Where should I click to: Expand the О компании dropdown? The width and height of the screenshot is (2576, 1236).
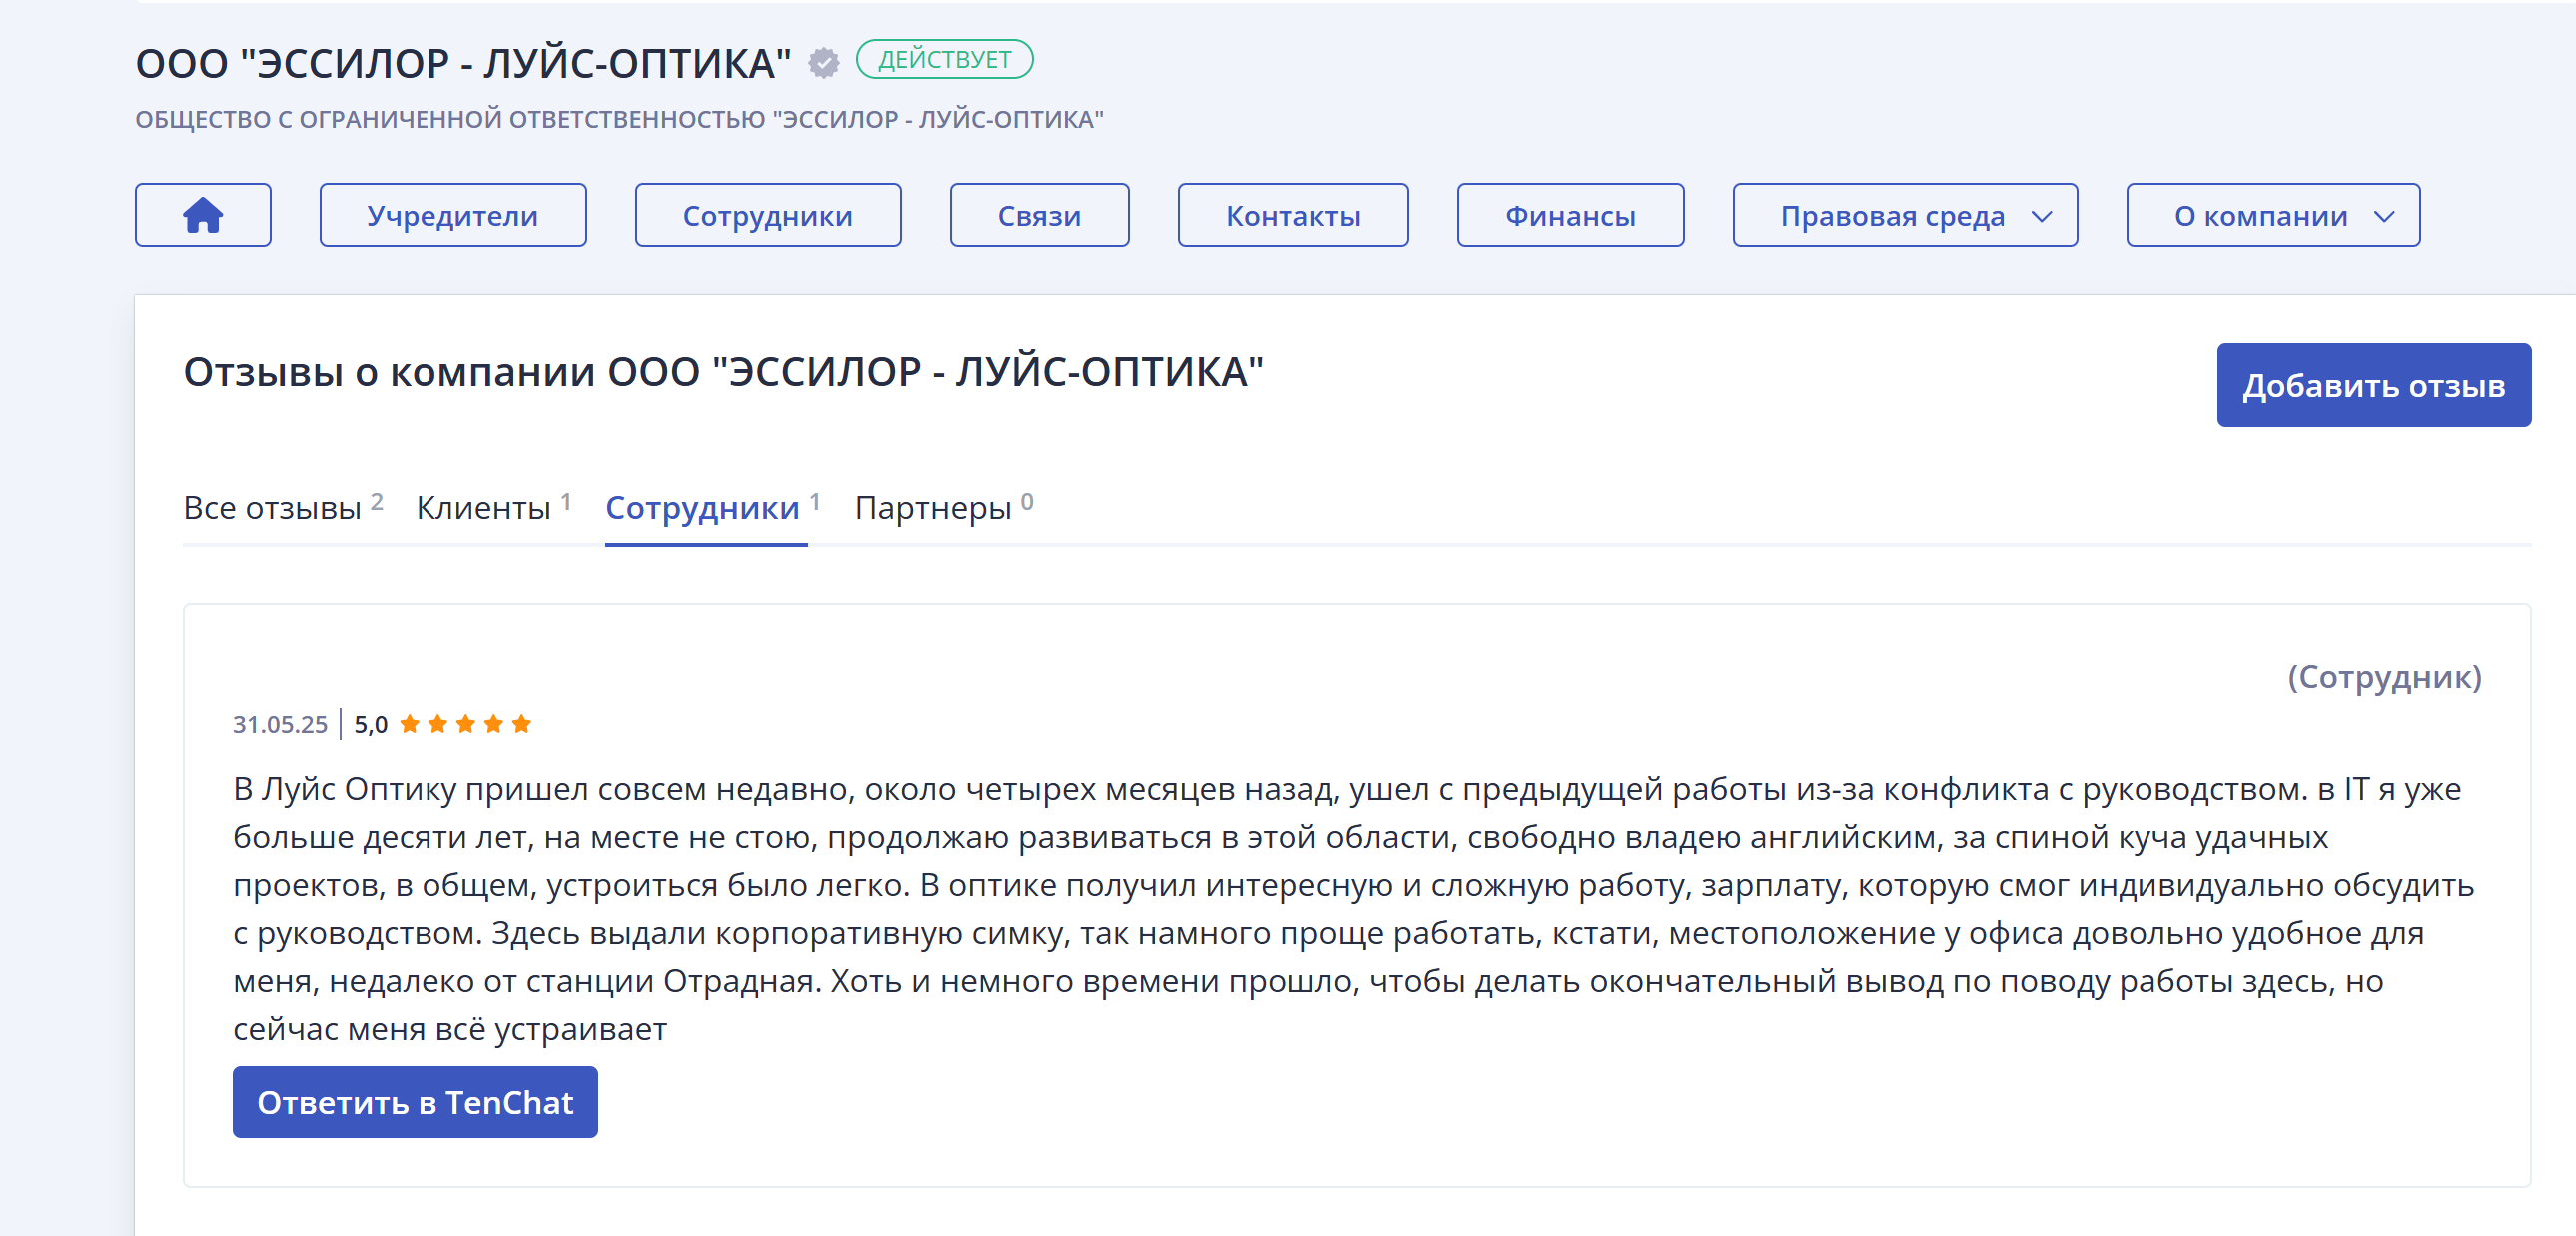click(2273, 215)
